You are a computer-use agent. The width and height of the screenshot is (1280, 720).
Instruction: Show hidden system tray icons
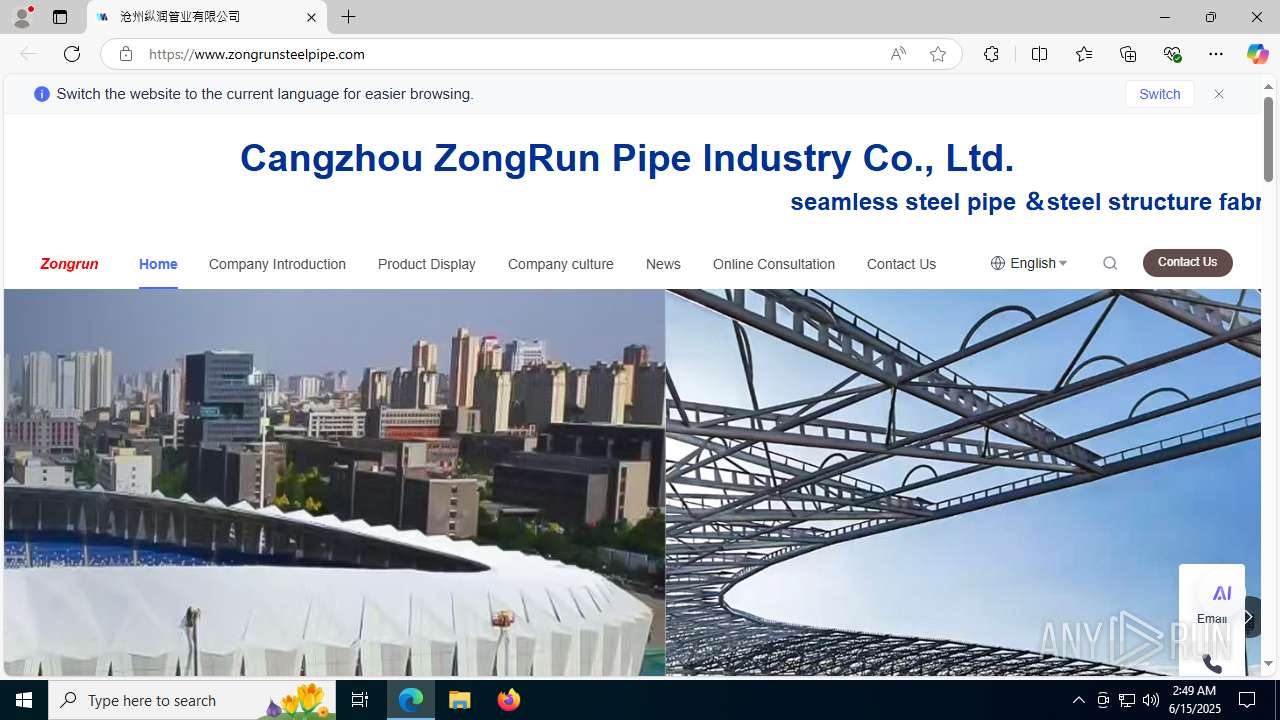1078,700
